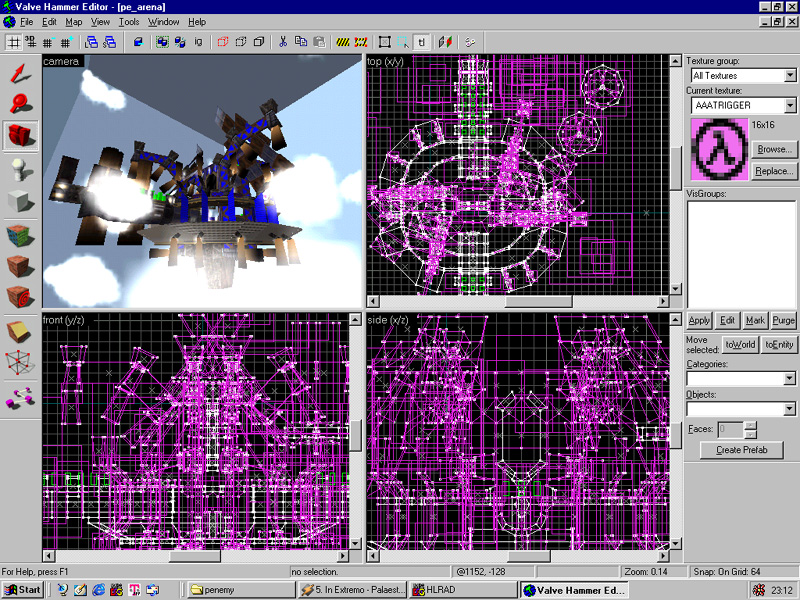Click the VisGroups Apply button
Viewport: 800px width, 600px height.
pos(699,320)
